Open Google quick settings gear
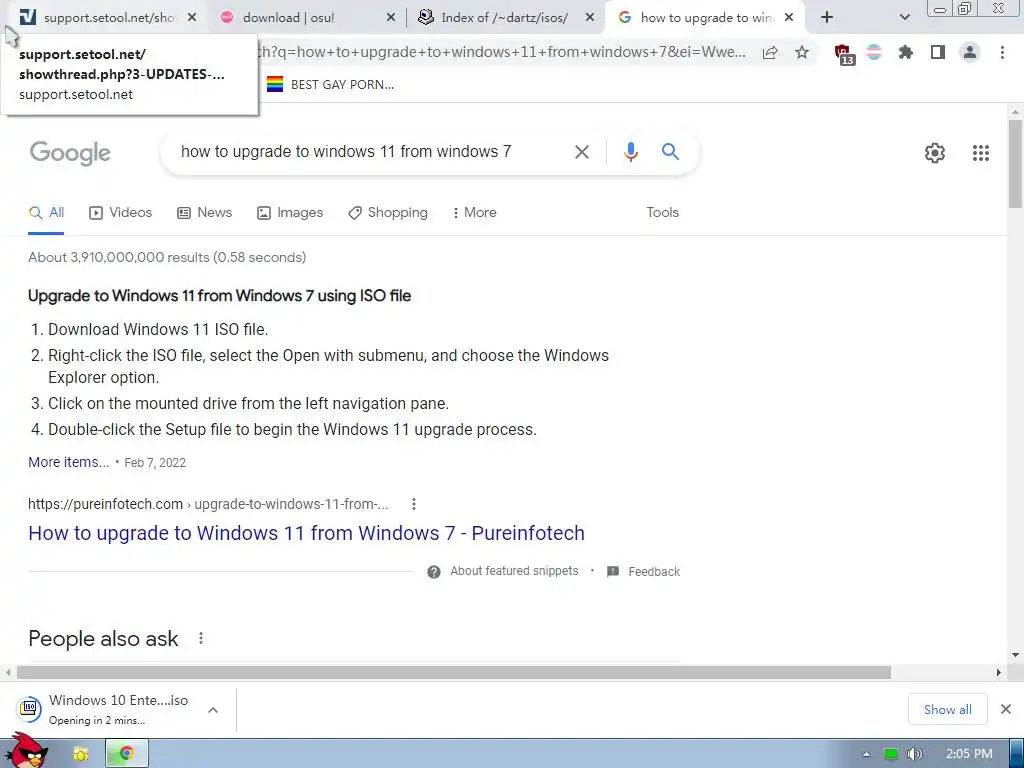The width and height of the screenshot is (1024, 768). [935, 153]
